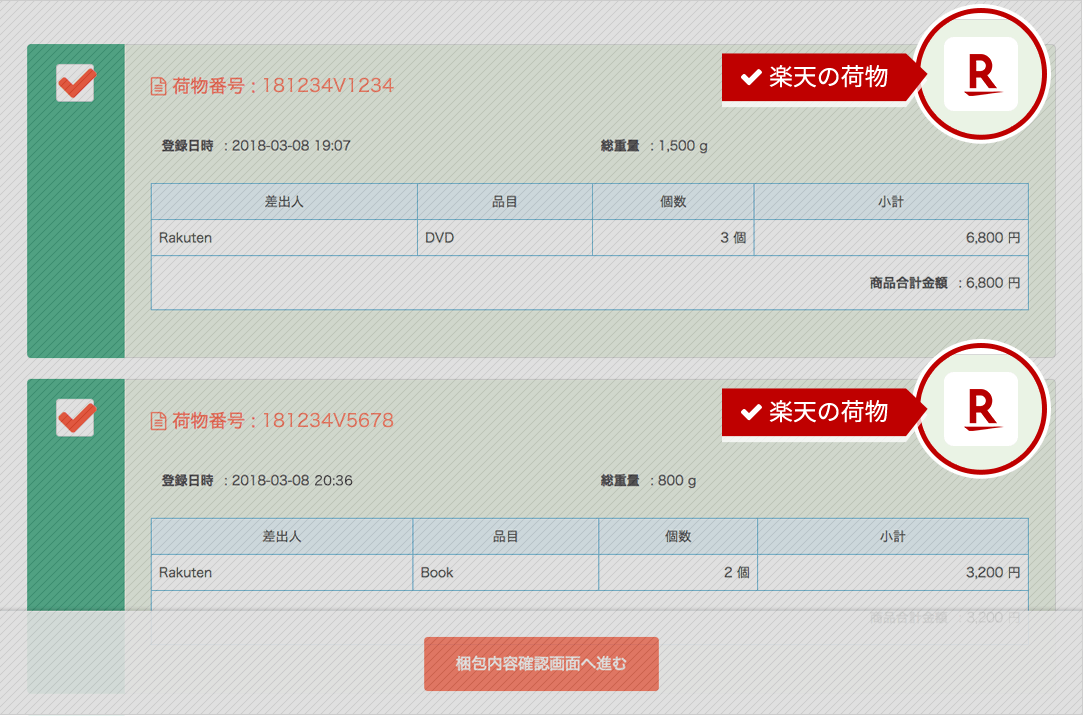This screenshot has height=716, width=1083.
Task: Click the Rakuten R logo on the first package
Action: pos(981,74)
